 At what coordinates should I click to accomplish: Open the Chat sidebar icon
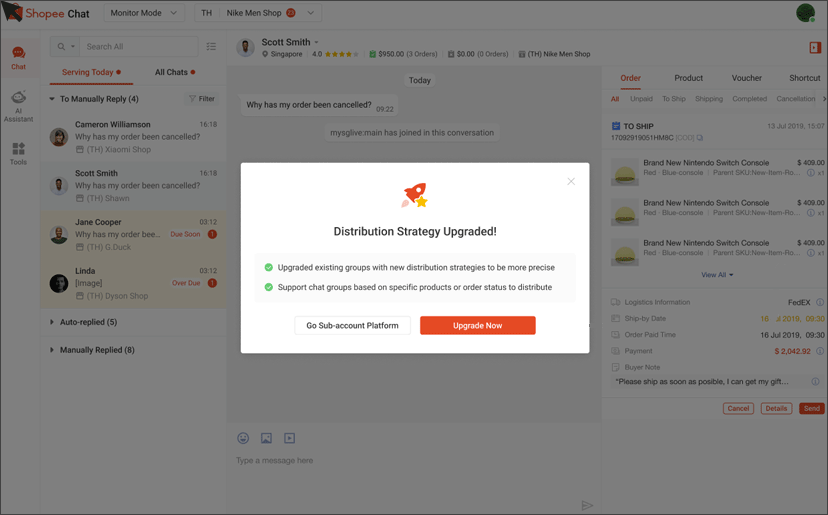[18, 58]
